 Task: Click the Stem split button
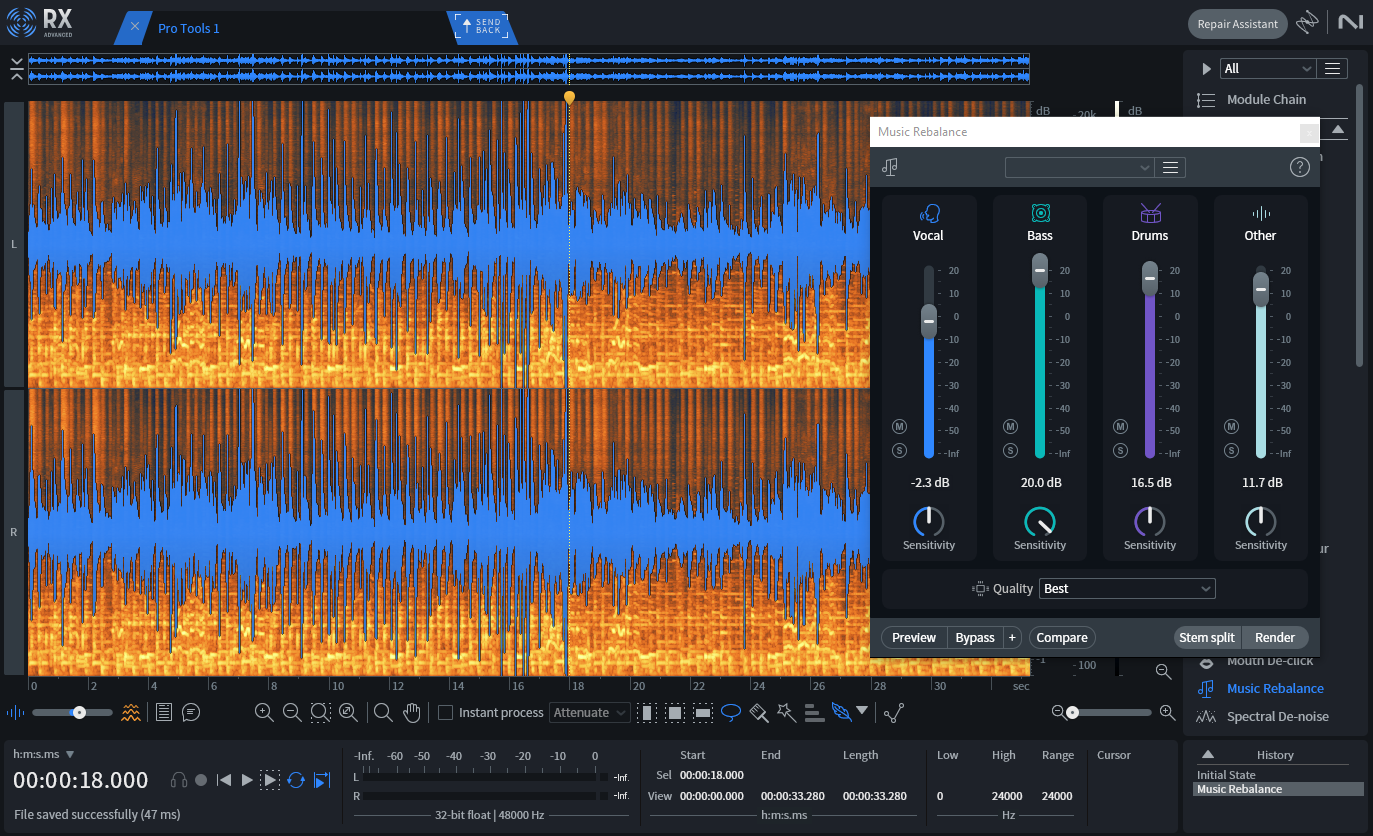tap(1207, 638)
